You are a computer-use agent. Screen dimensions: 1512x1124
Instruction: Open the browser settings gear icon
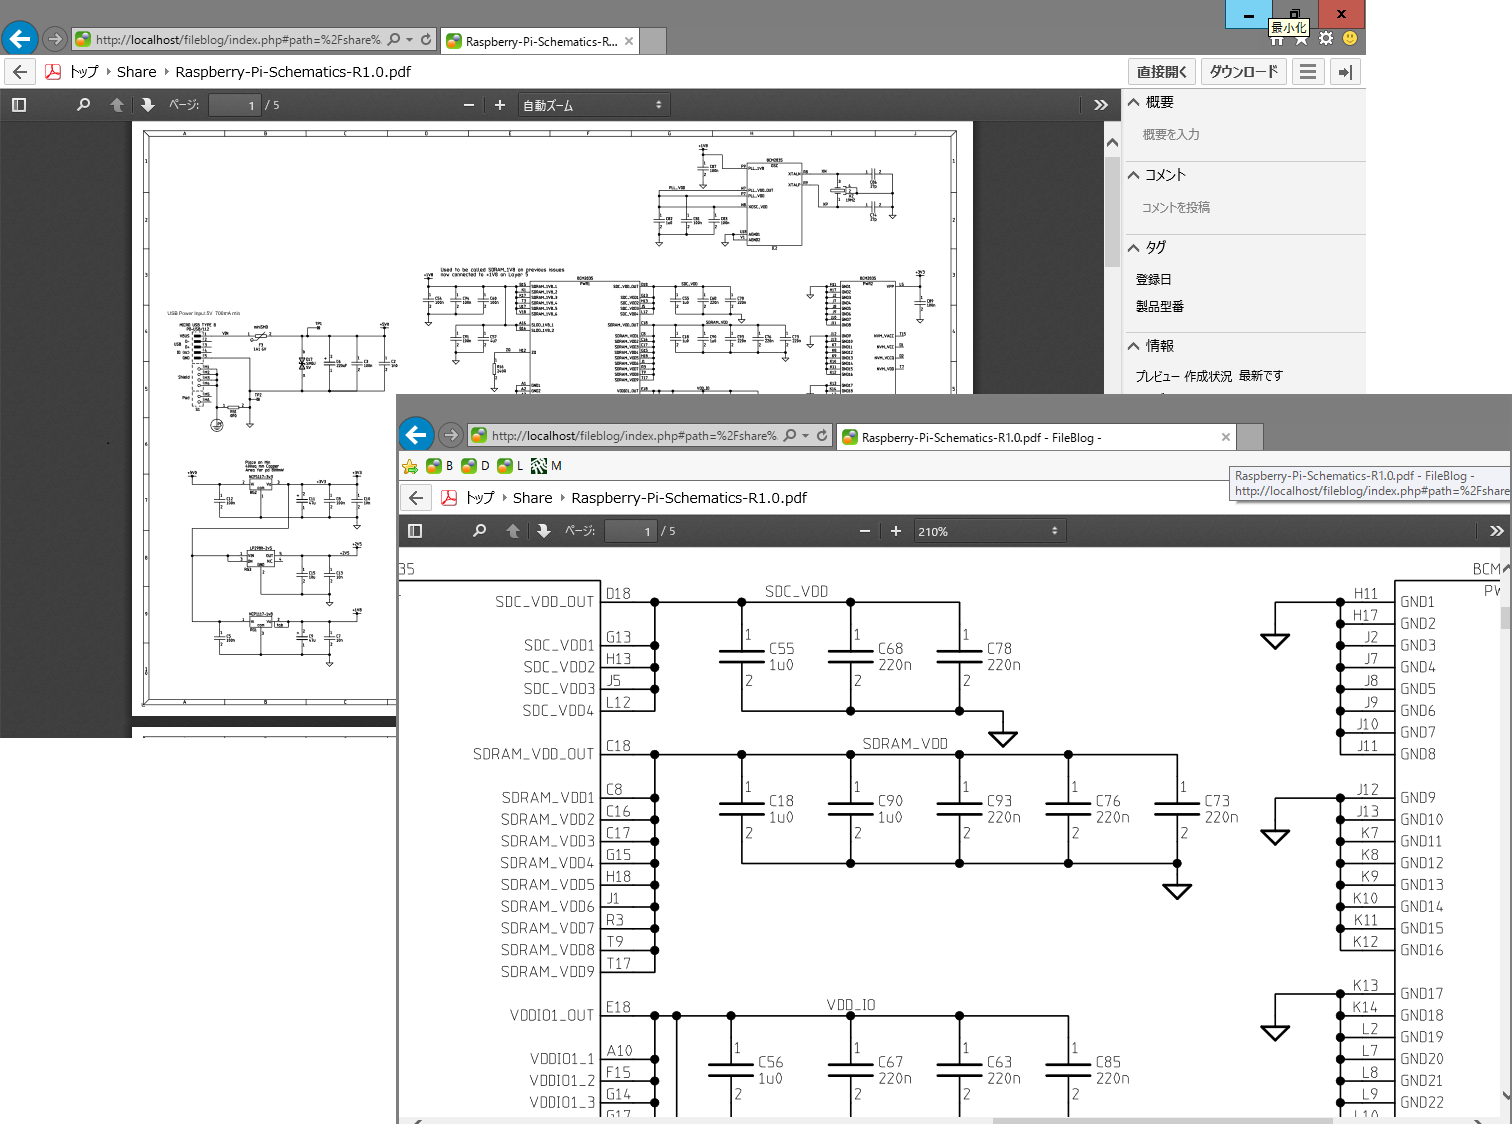point(1326,38)
